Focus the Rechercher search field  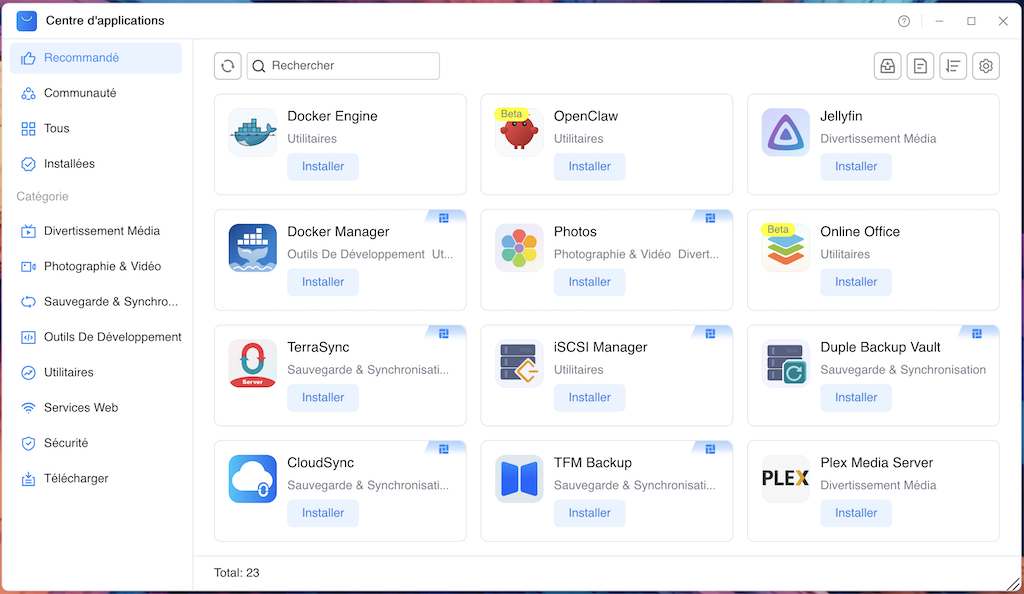click(344, 66)
